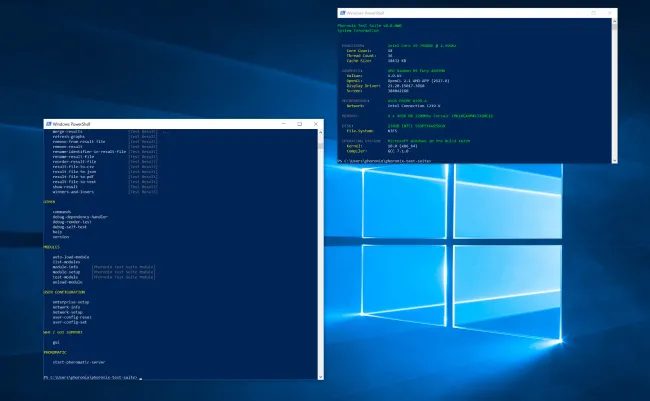Screen dimensions: 650x401
Task: Maximize the System Information PowerShell window
Action: (594, 13)
